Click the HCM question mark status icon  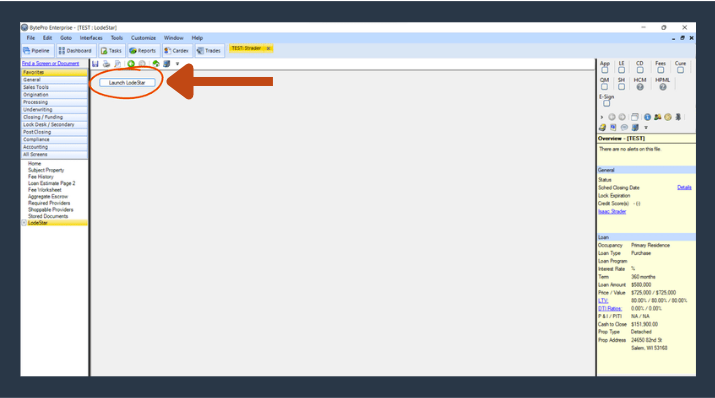click(640, 87)
